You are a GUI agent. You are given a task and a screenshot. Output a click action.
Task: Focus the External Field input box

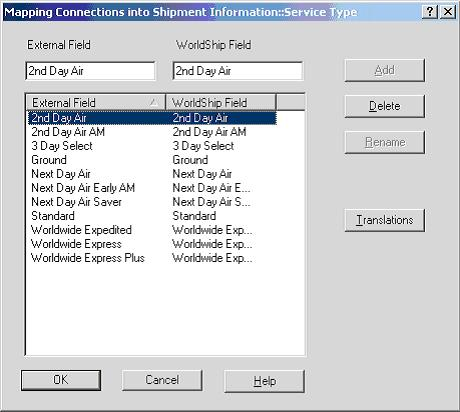(x=90, y=71)
